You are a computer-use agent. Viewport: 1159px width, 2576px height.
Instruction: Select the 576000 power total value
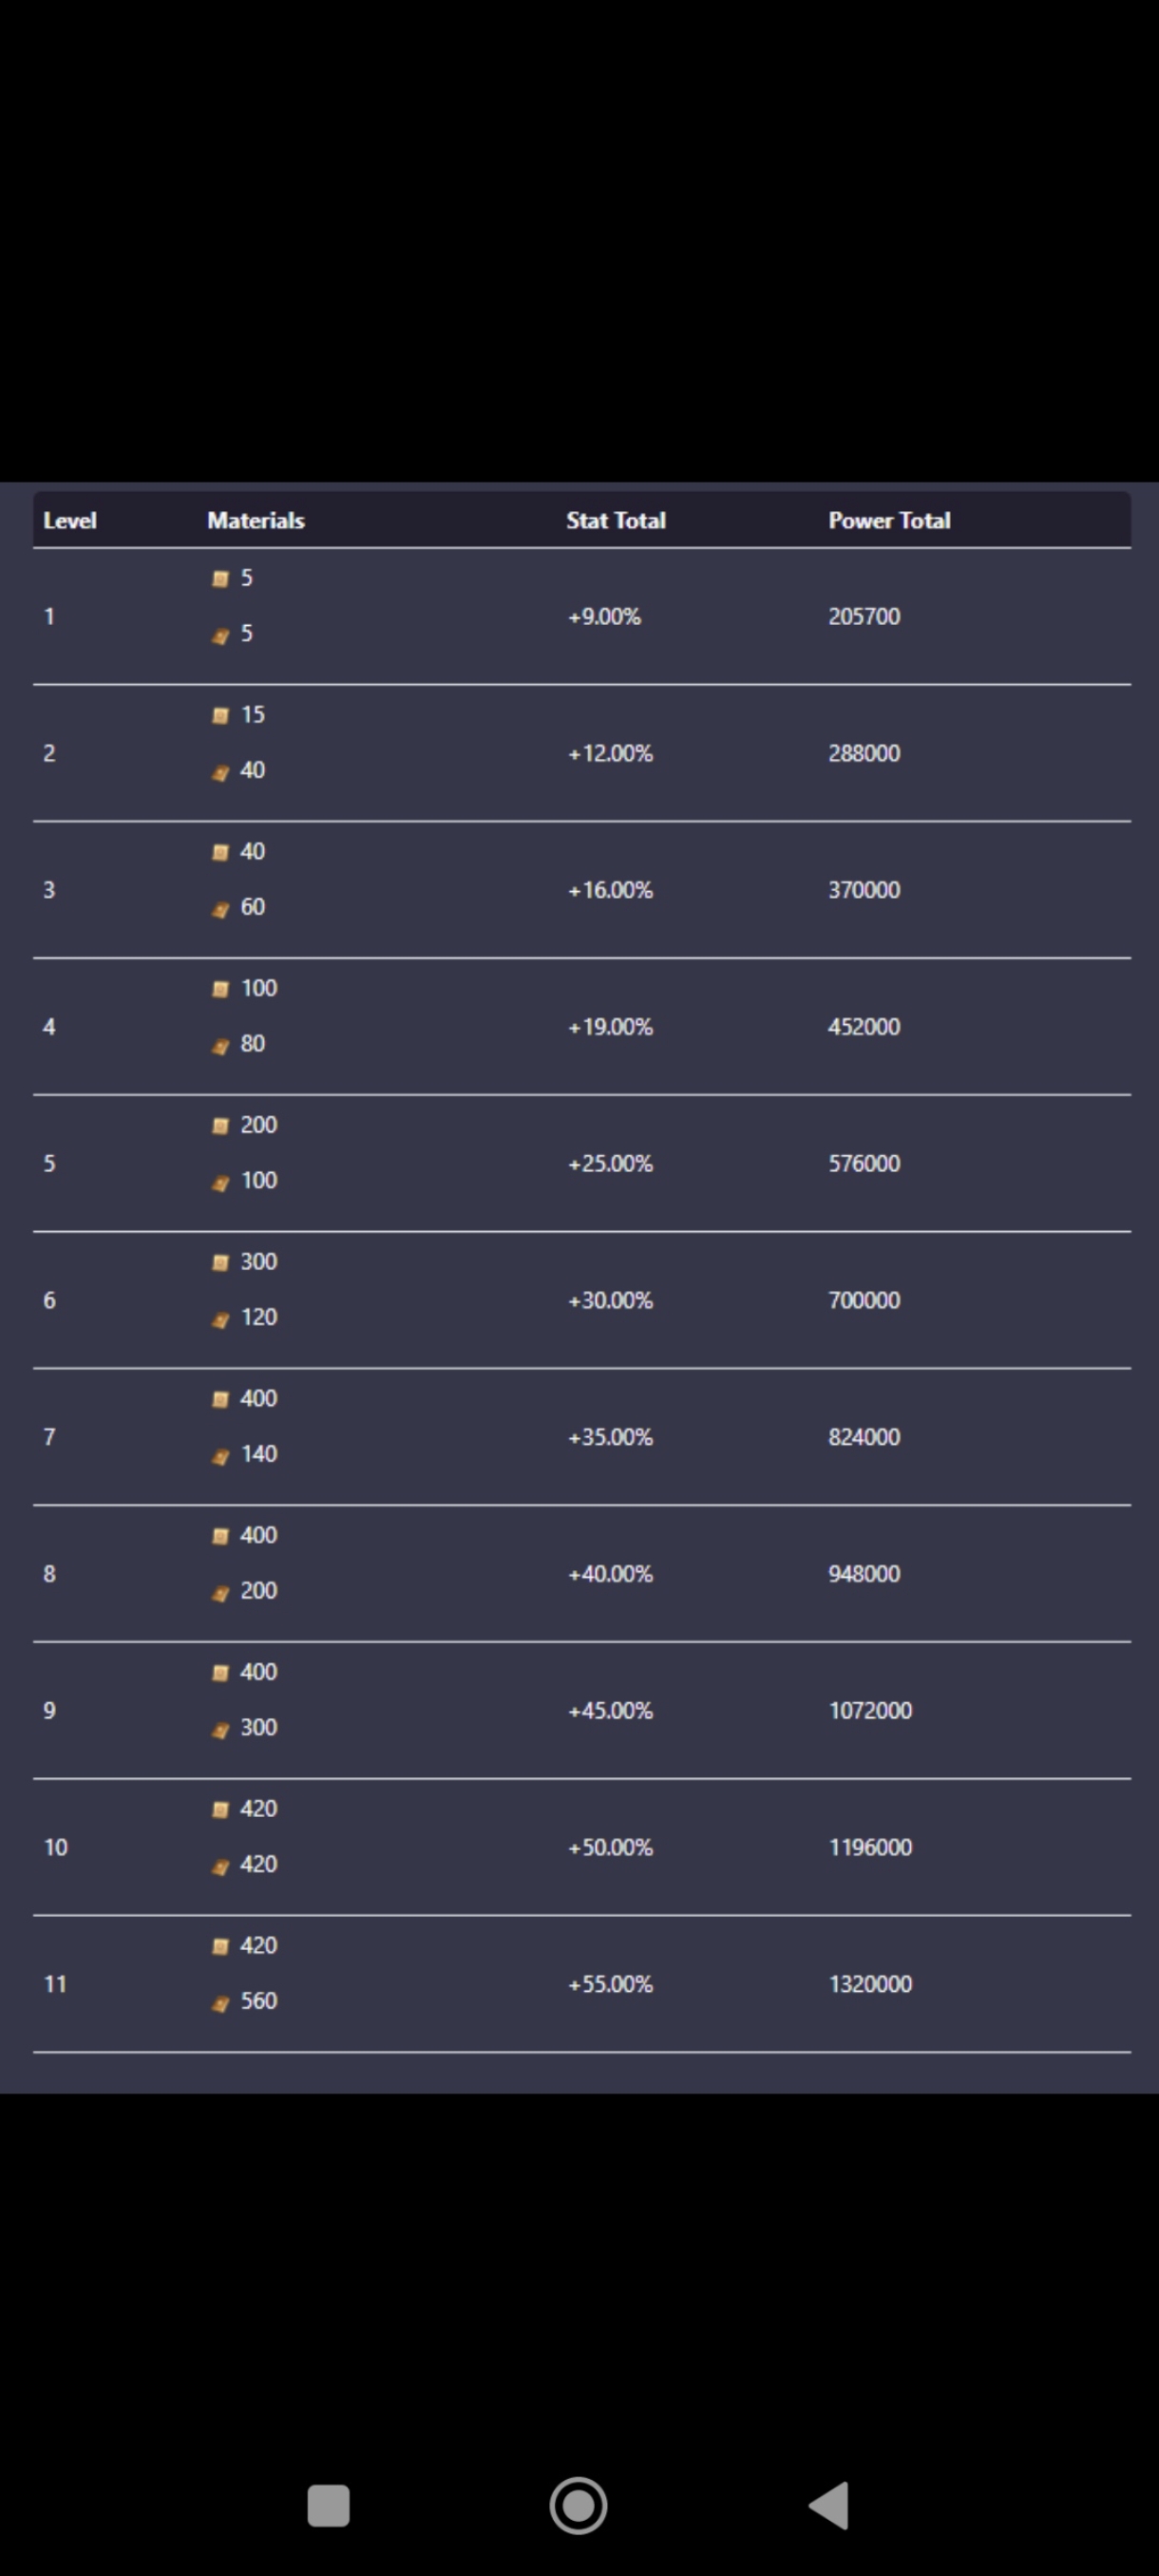pyautogui.click(x=864, y=1163)
